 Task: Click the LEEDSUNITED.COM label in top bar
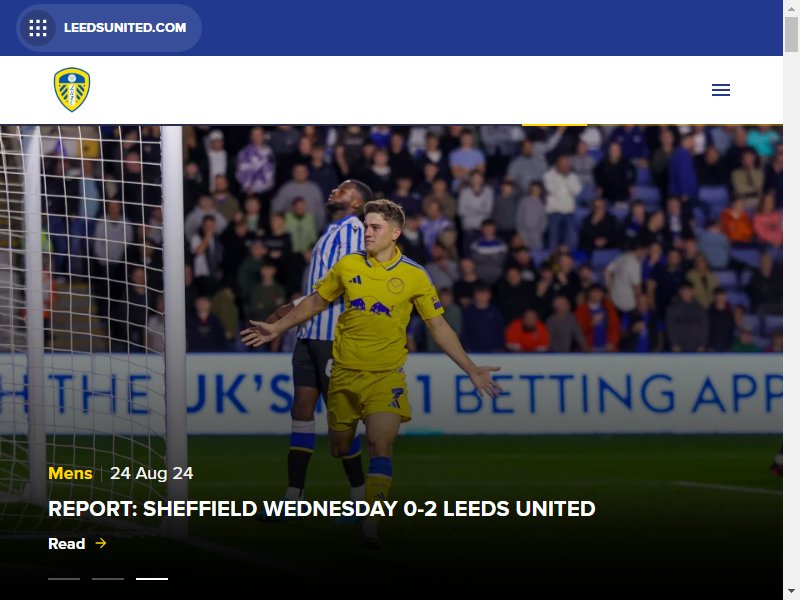[x=125, y=28]
